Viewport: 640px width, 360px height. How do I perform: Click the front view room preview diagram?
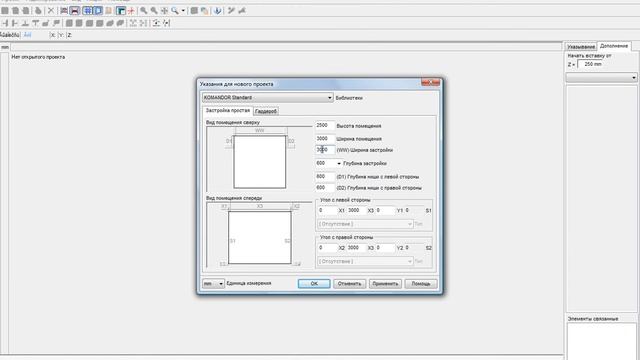click(x=260, y=238)
